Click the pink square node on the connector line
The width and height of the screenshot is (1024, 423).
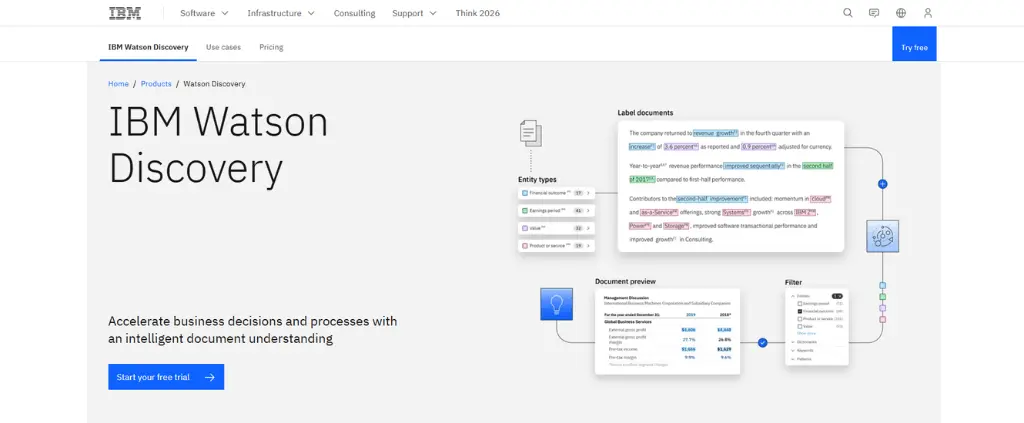883,319
